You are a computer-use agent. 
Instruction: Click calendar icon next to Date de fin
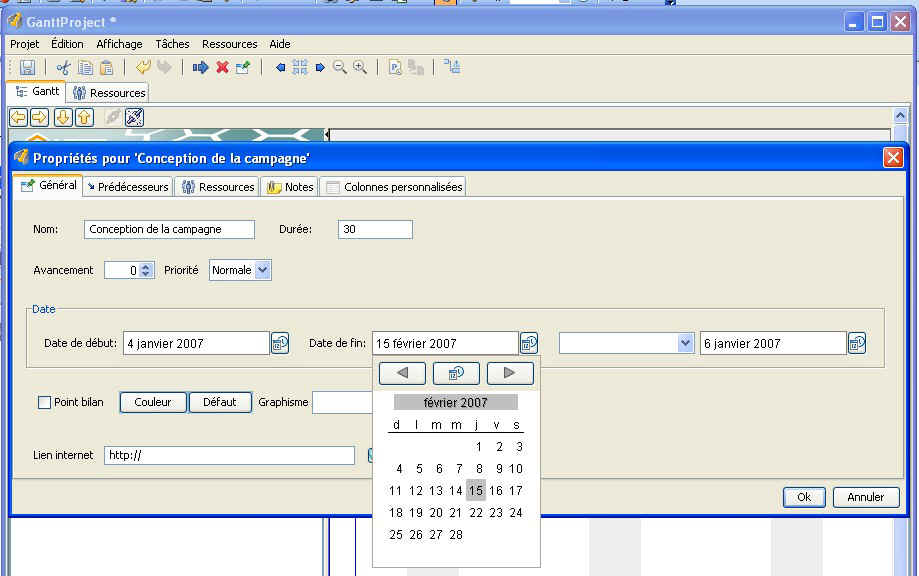point(529,343)
